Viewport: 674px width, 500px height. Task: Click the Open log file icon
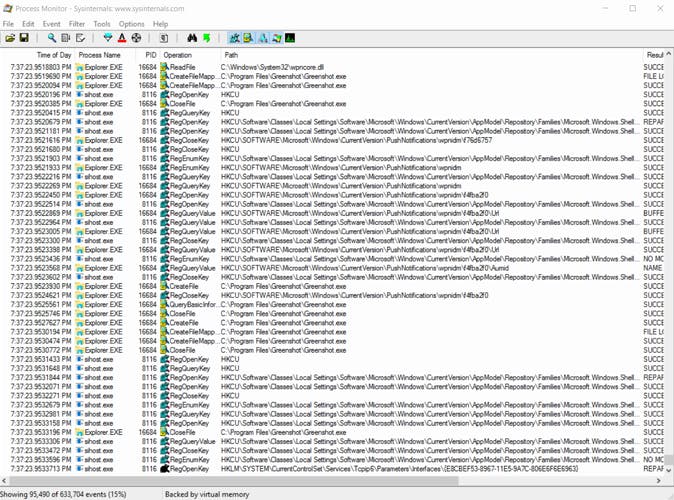(x=10, y=38)
